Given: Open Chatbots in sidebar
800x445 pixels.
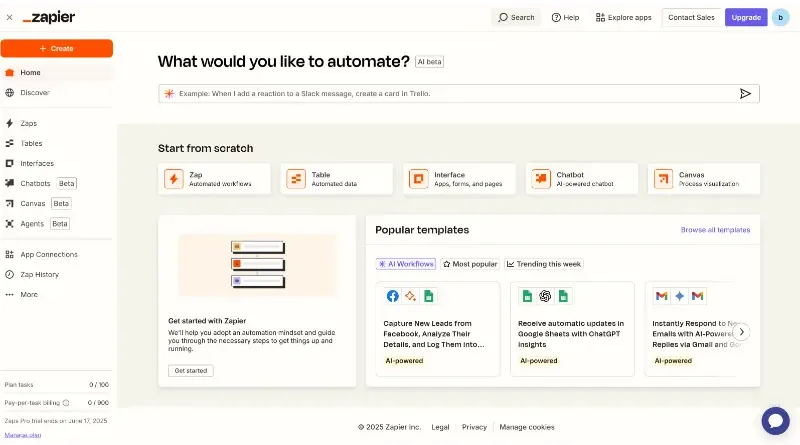Looking at the screenshot, I should click(x=57, y=183).
